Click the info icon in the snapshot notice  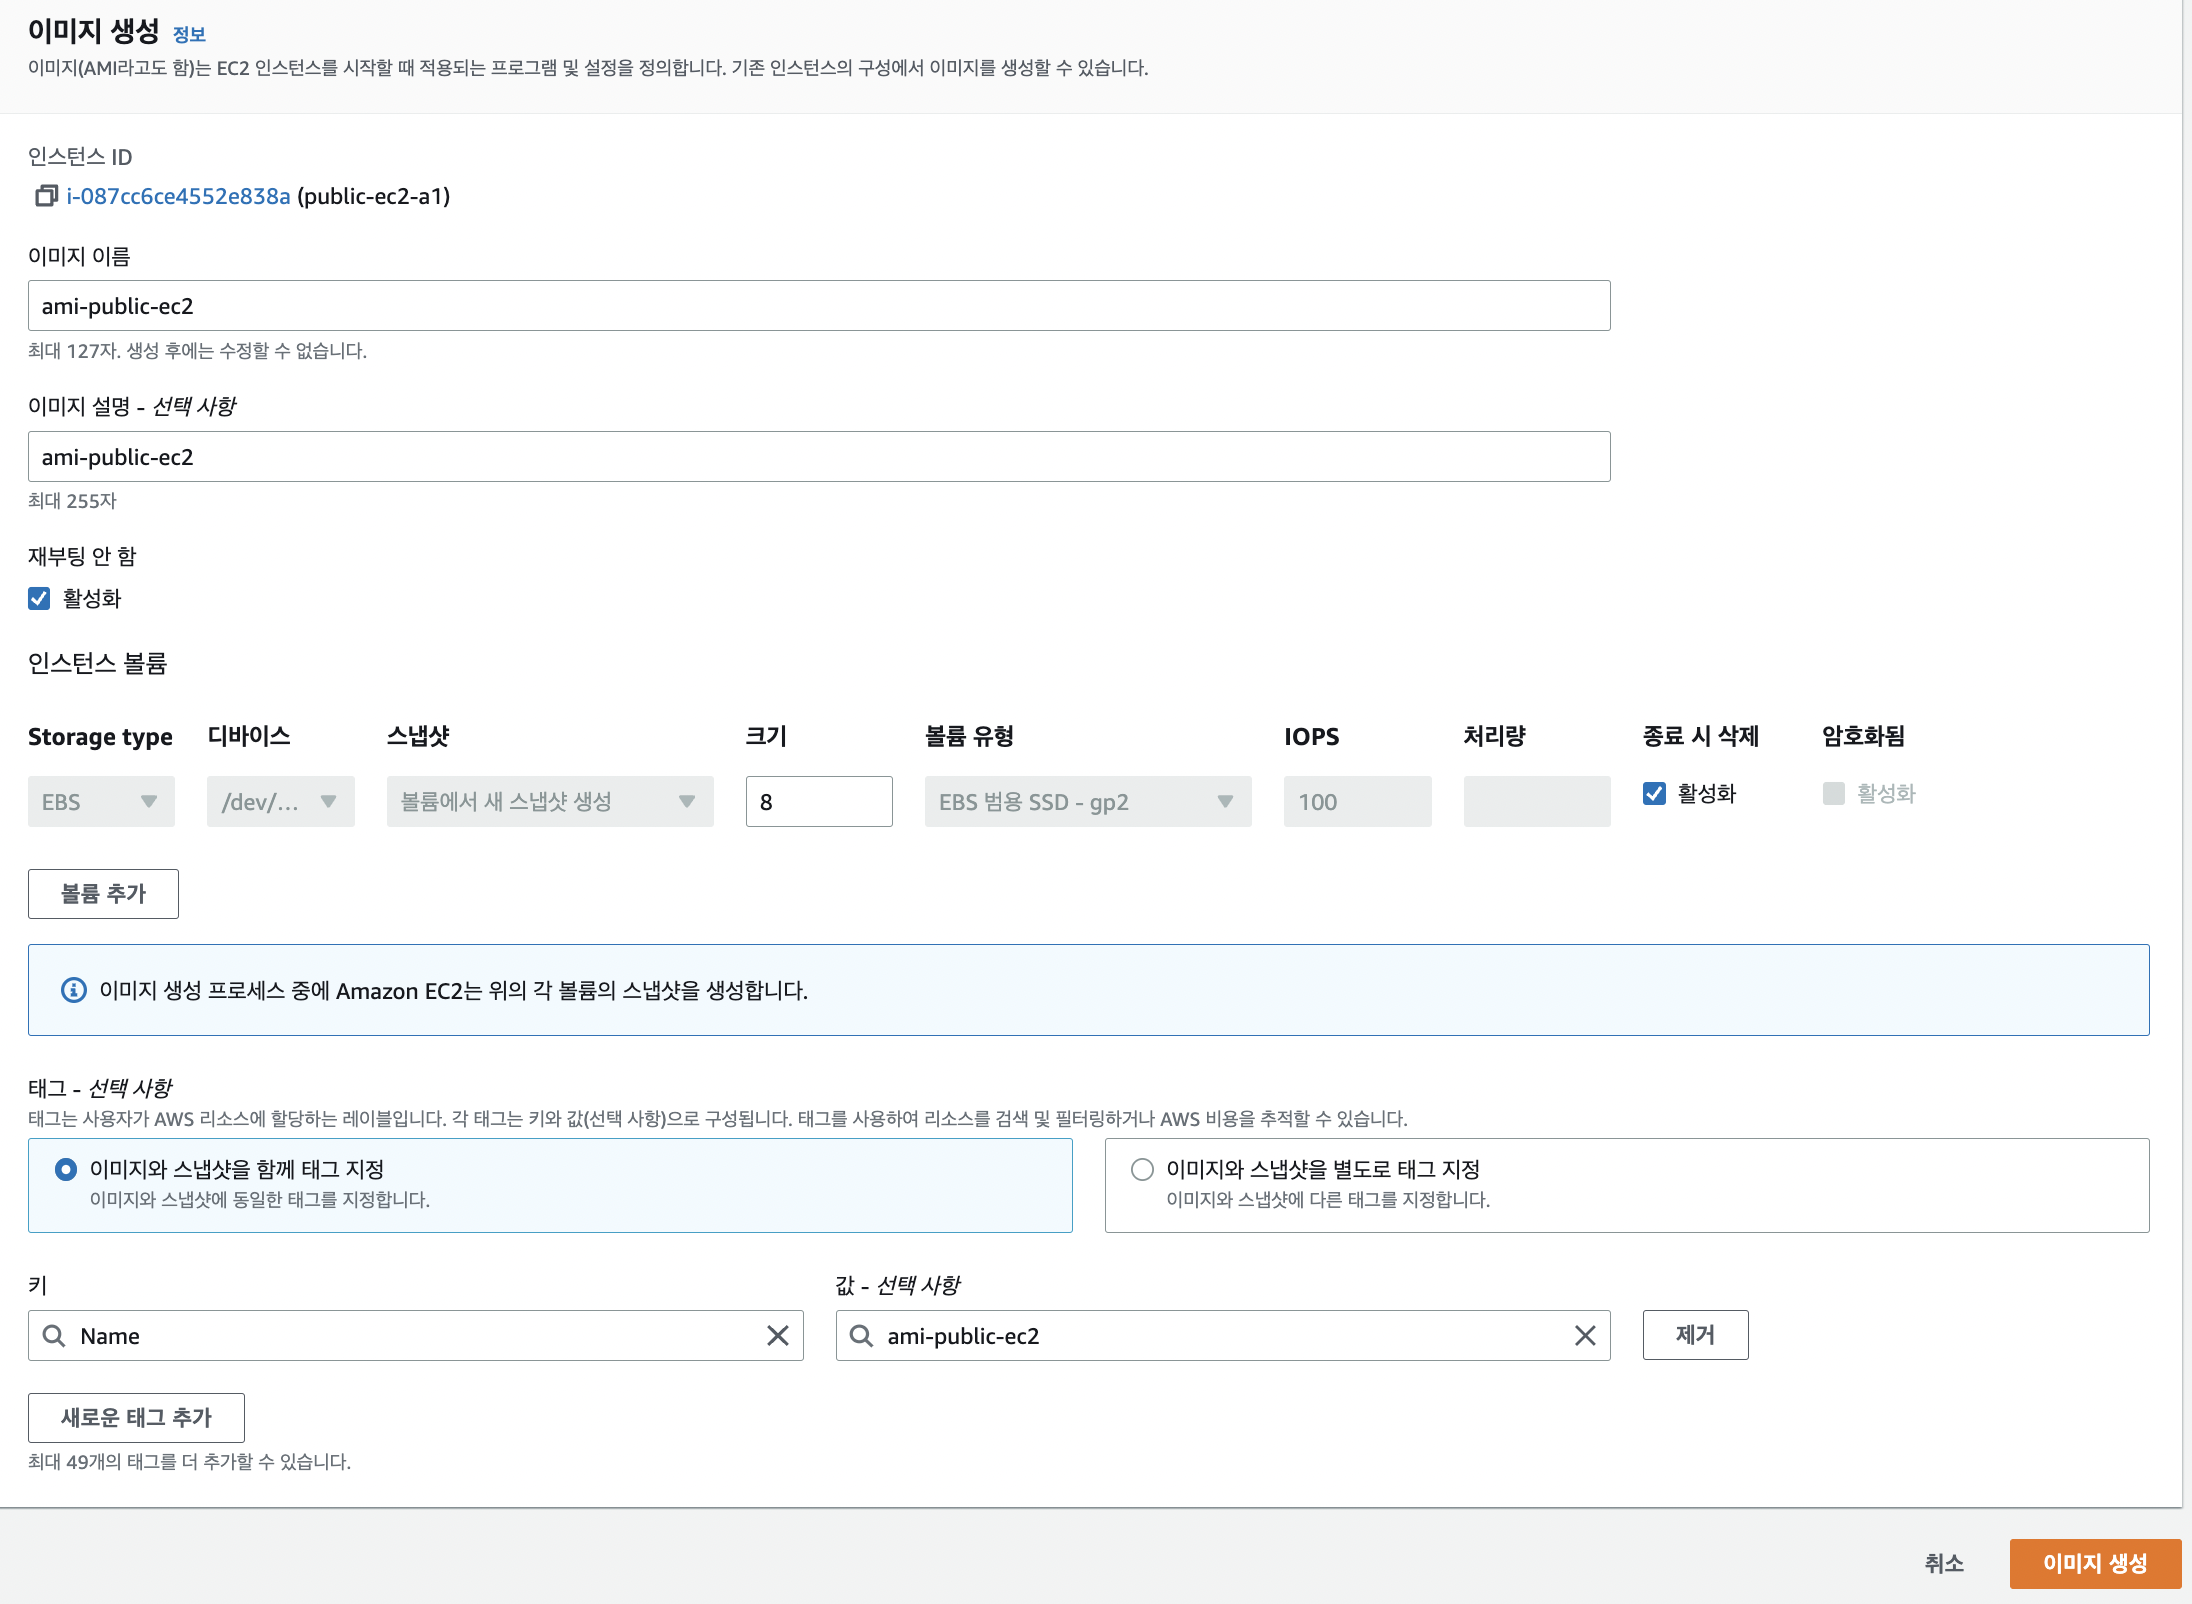[74, 990]
